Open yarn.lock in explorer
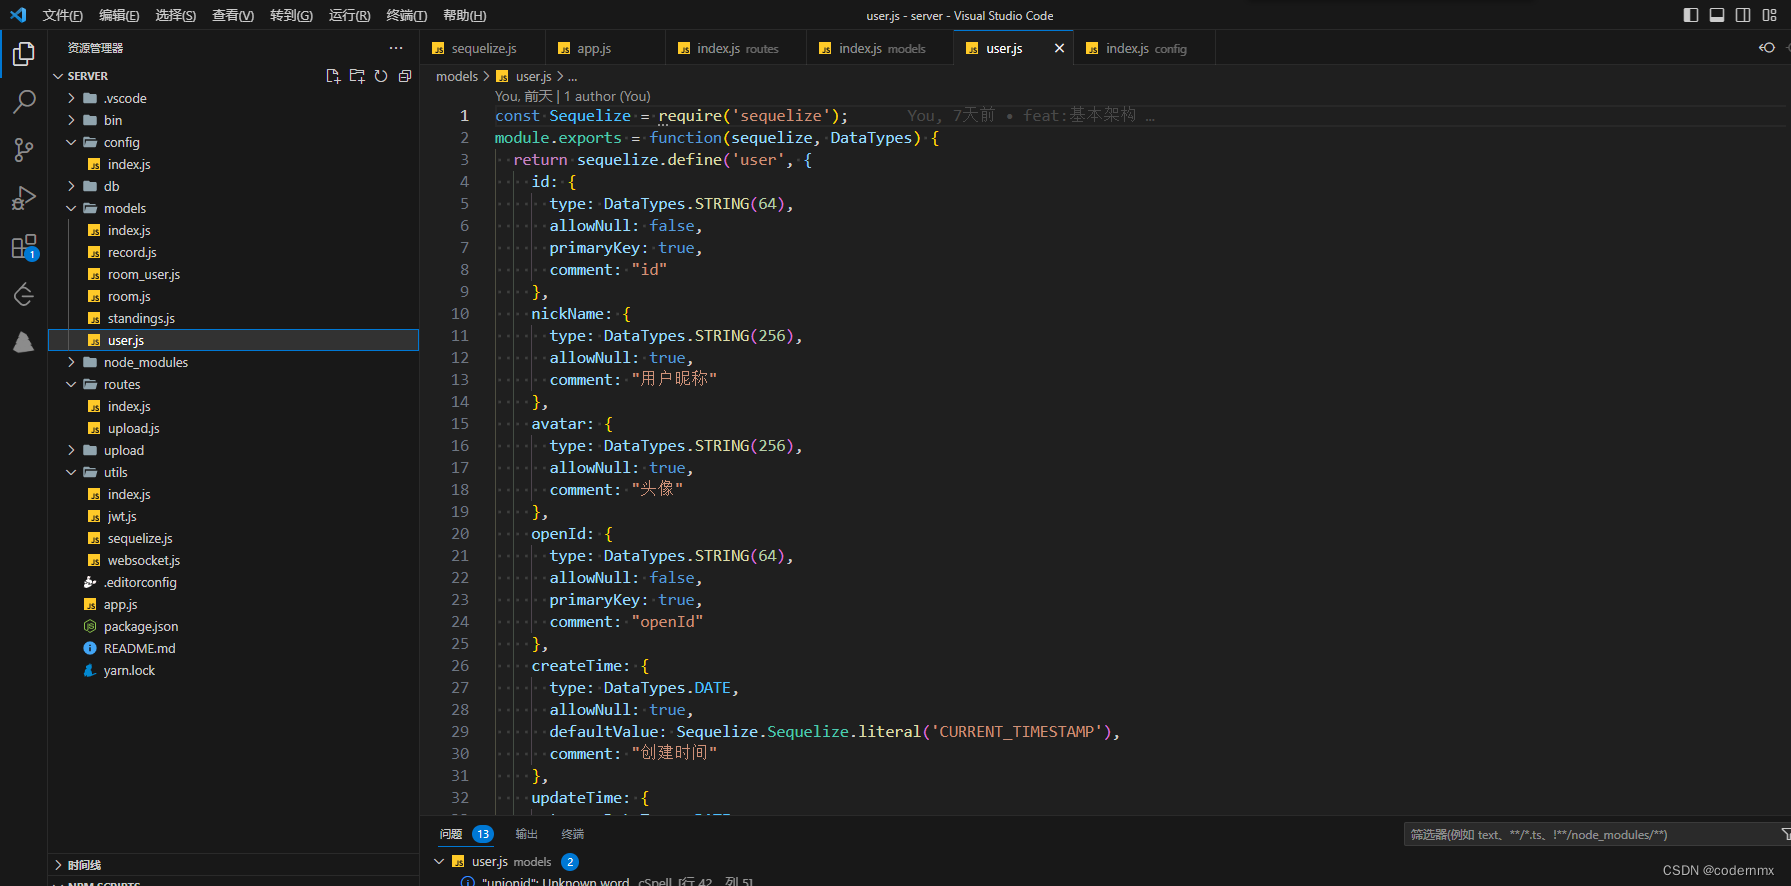This screenshot has height=886, width=1791. (x=129, y=670)
